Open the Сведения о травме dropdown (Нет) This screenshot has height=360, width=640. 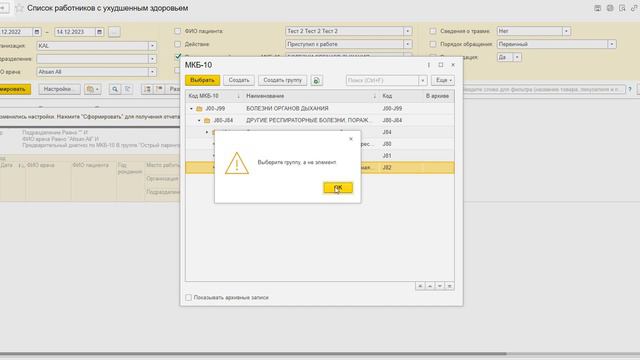[566, 31]
